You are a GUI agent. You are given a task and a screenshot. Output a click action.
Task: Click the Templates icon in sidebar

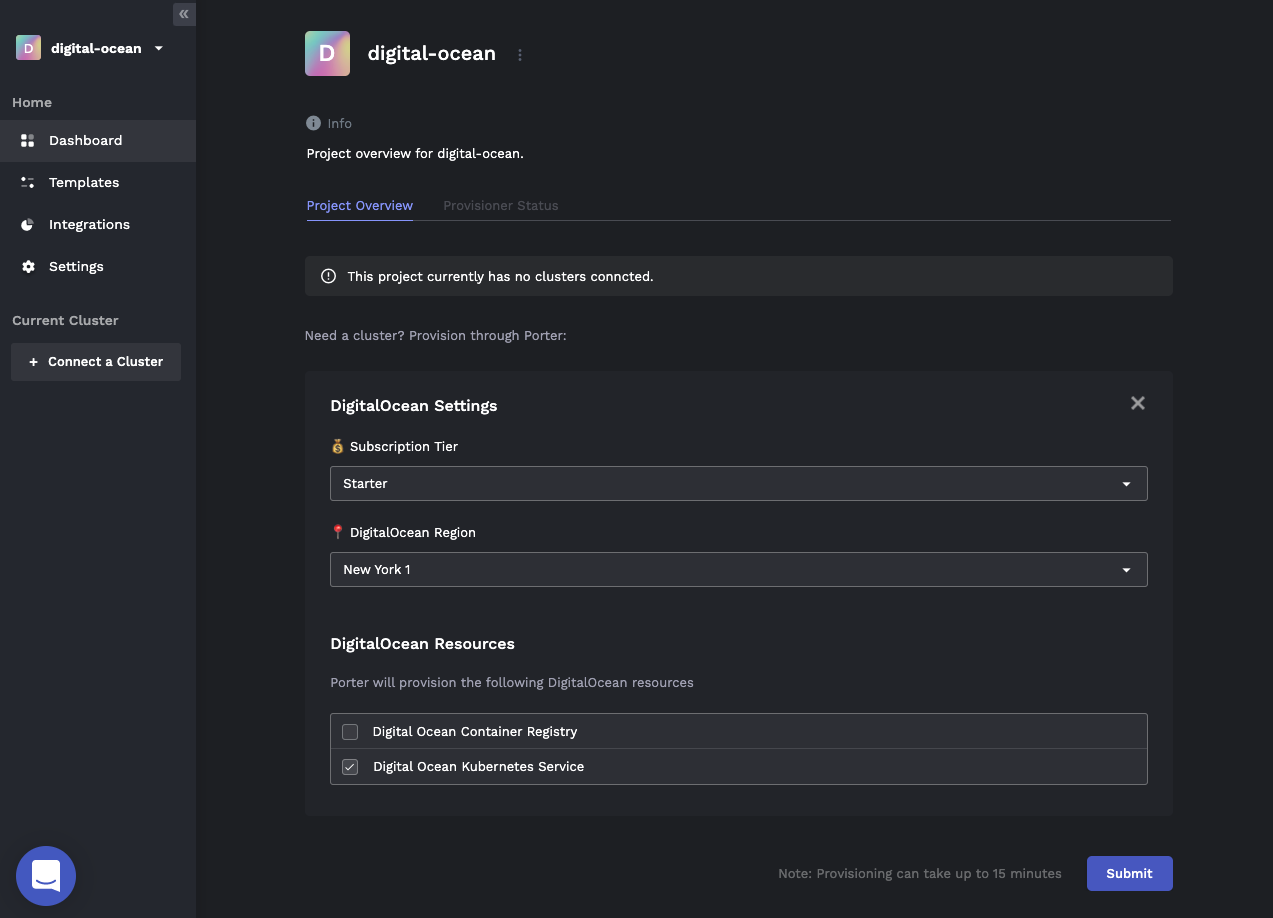click(28, 183)
